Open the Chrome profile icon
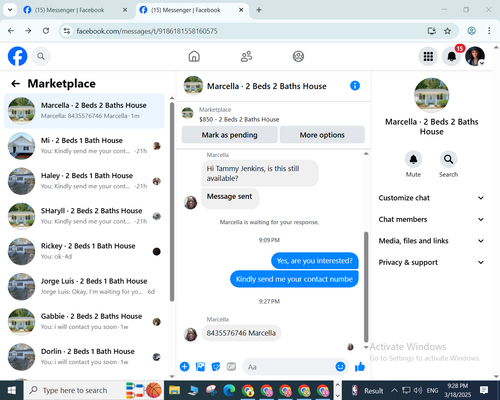The width and height of the screenshot is (500, 400). (x=471, y=31)
